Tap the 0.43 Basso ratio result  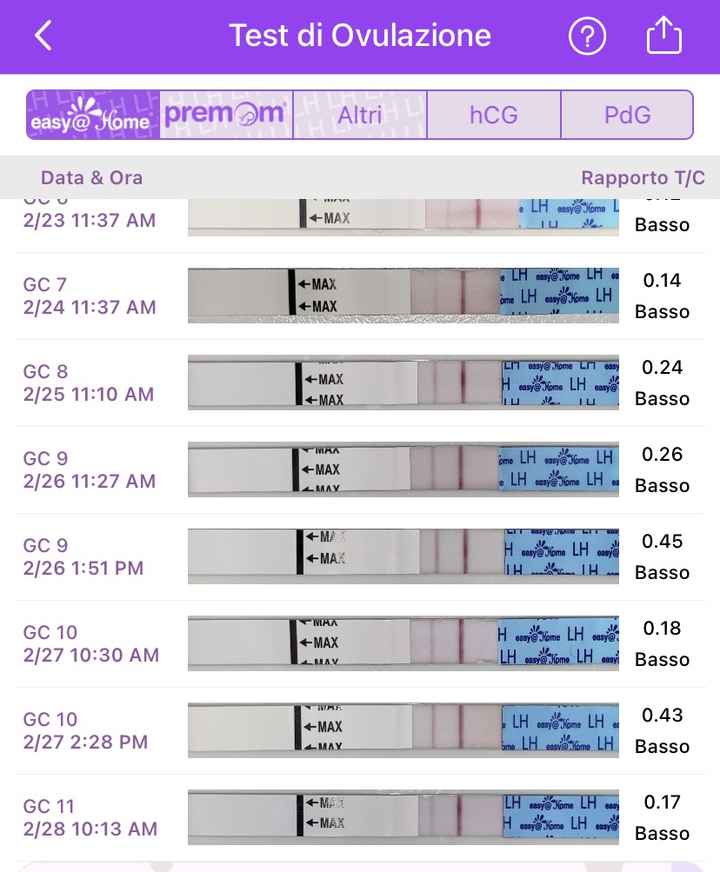(662, 730)
